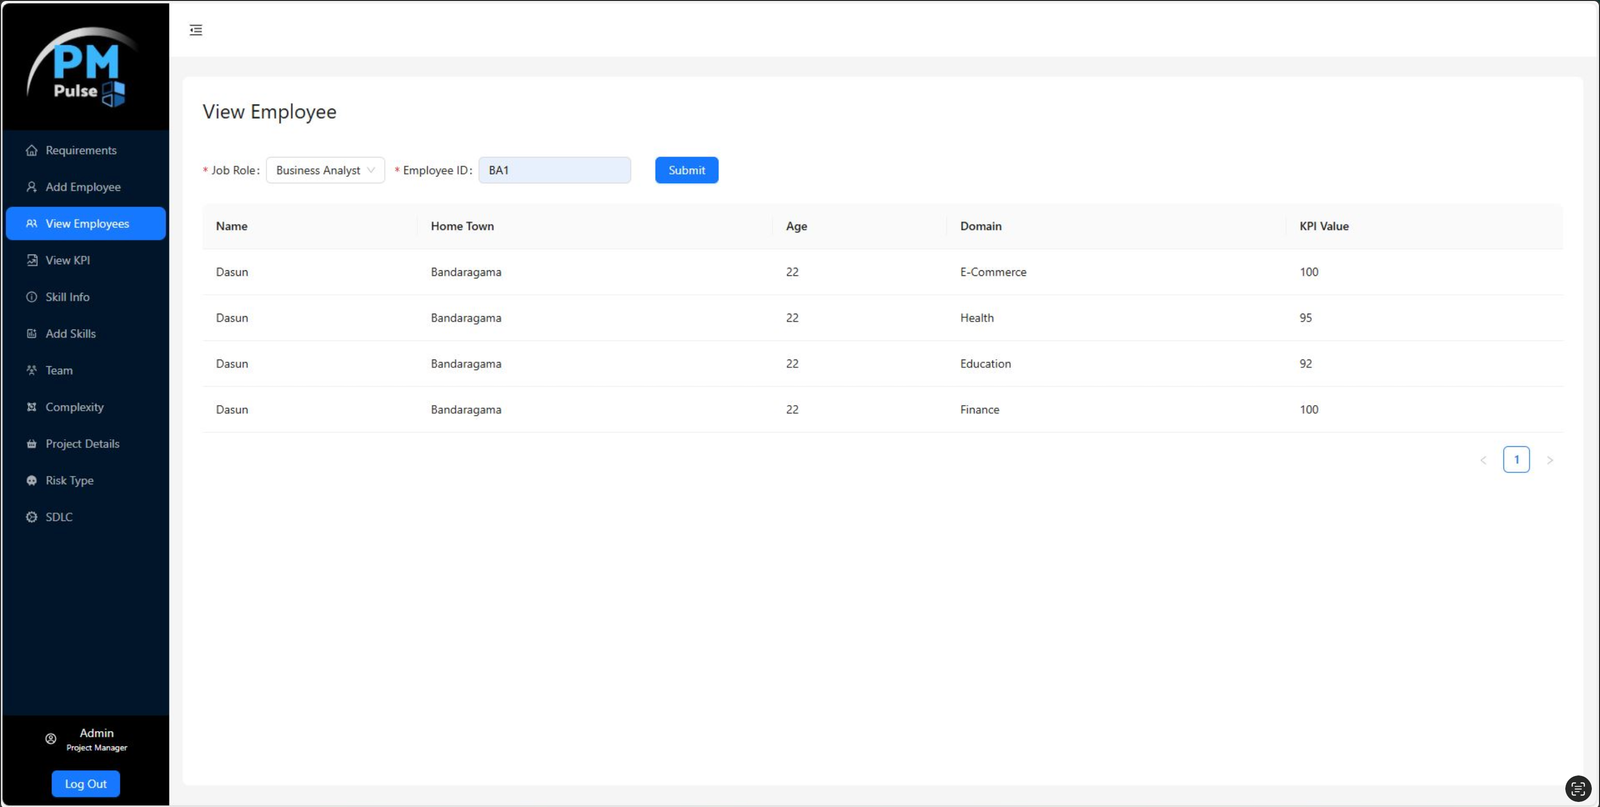Click into the Employee ID field
Image resolution: width=1600 pixels, height=807 pixels.
(555, 170)
